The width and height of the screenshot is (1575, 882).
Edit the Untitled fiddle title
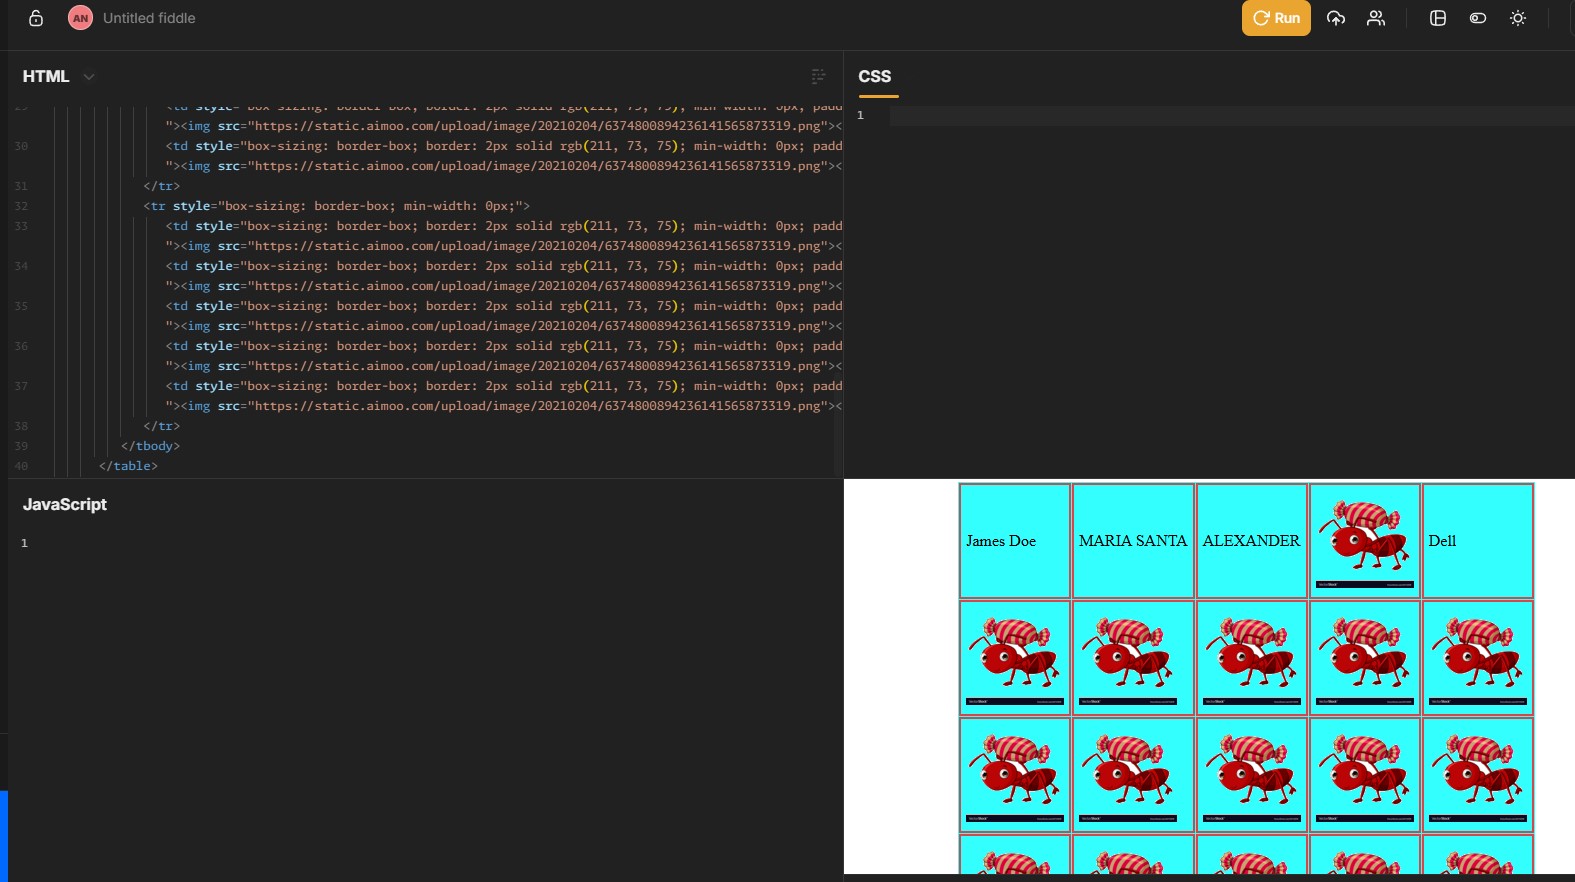pos(149,18)
